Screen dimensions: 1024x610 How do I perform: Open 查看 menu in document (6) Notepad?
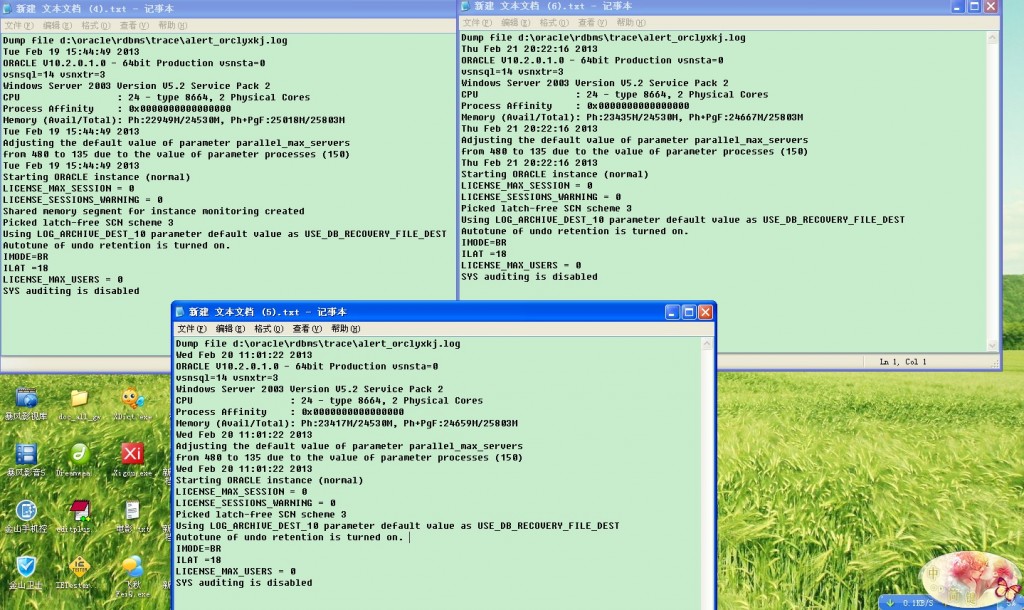[x=592, y=23]
